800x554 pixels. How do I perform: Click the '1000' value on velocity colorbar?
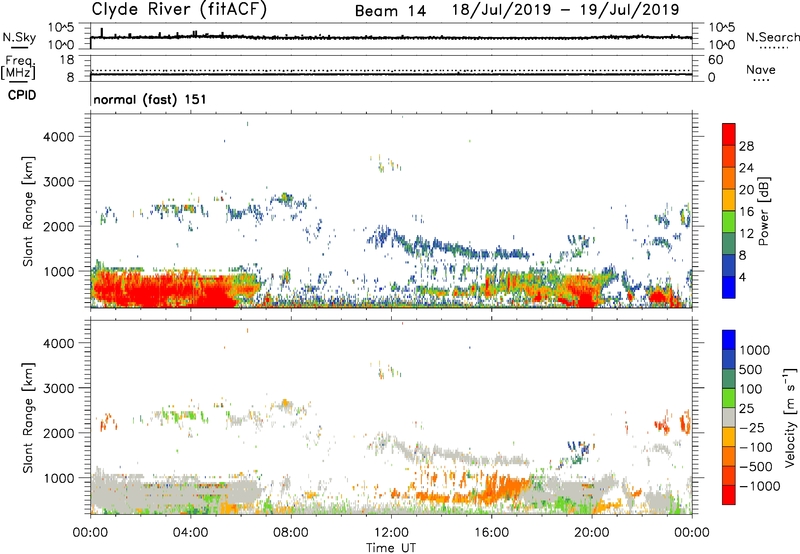pyautogui.click(x=755, y=350)
